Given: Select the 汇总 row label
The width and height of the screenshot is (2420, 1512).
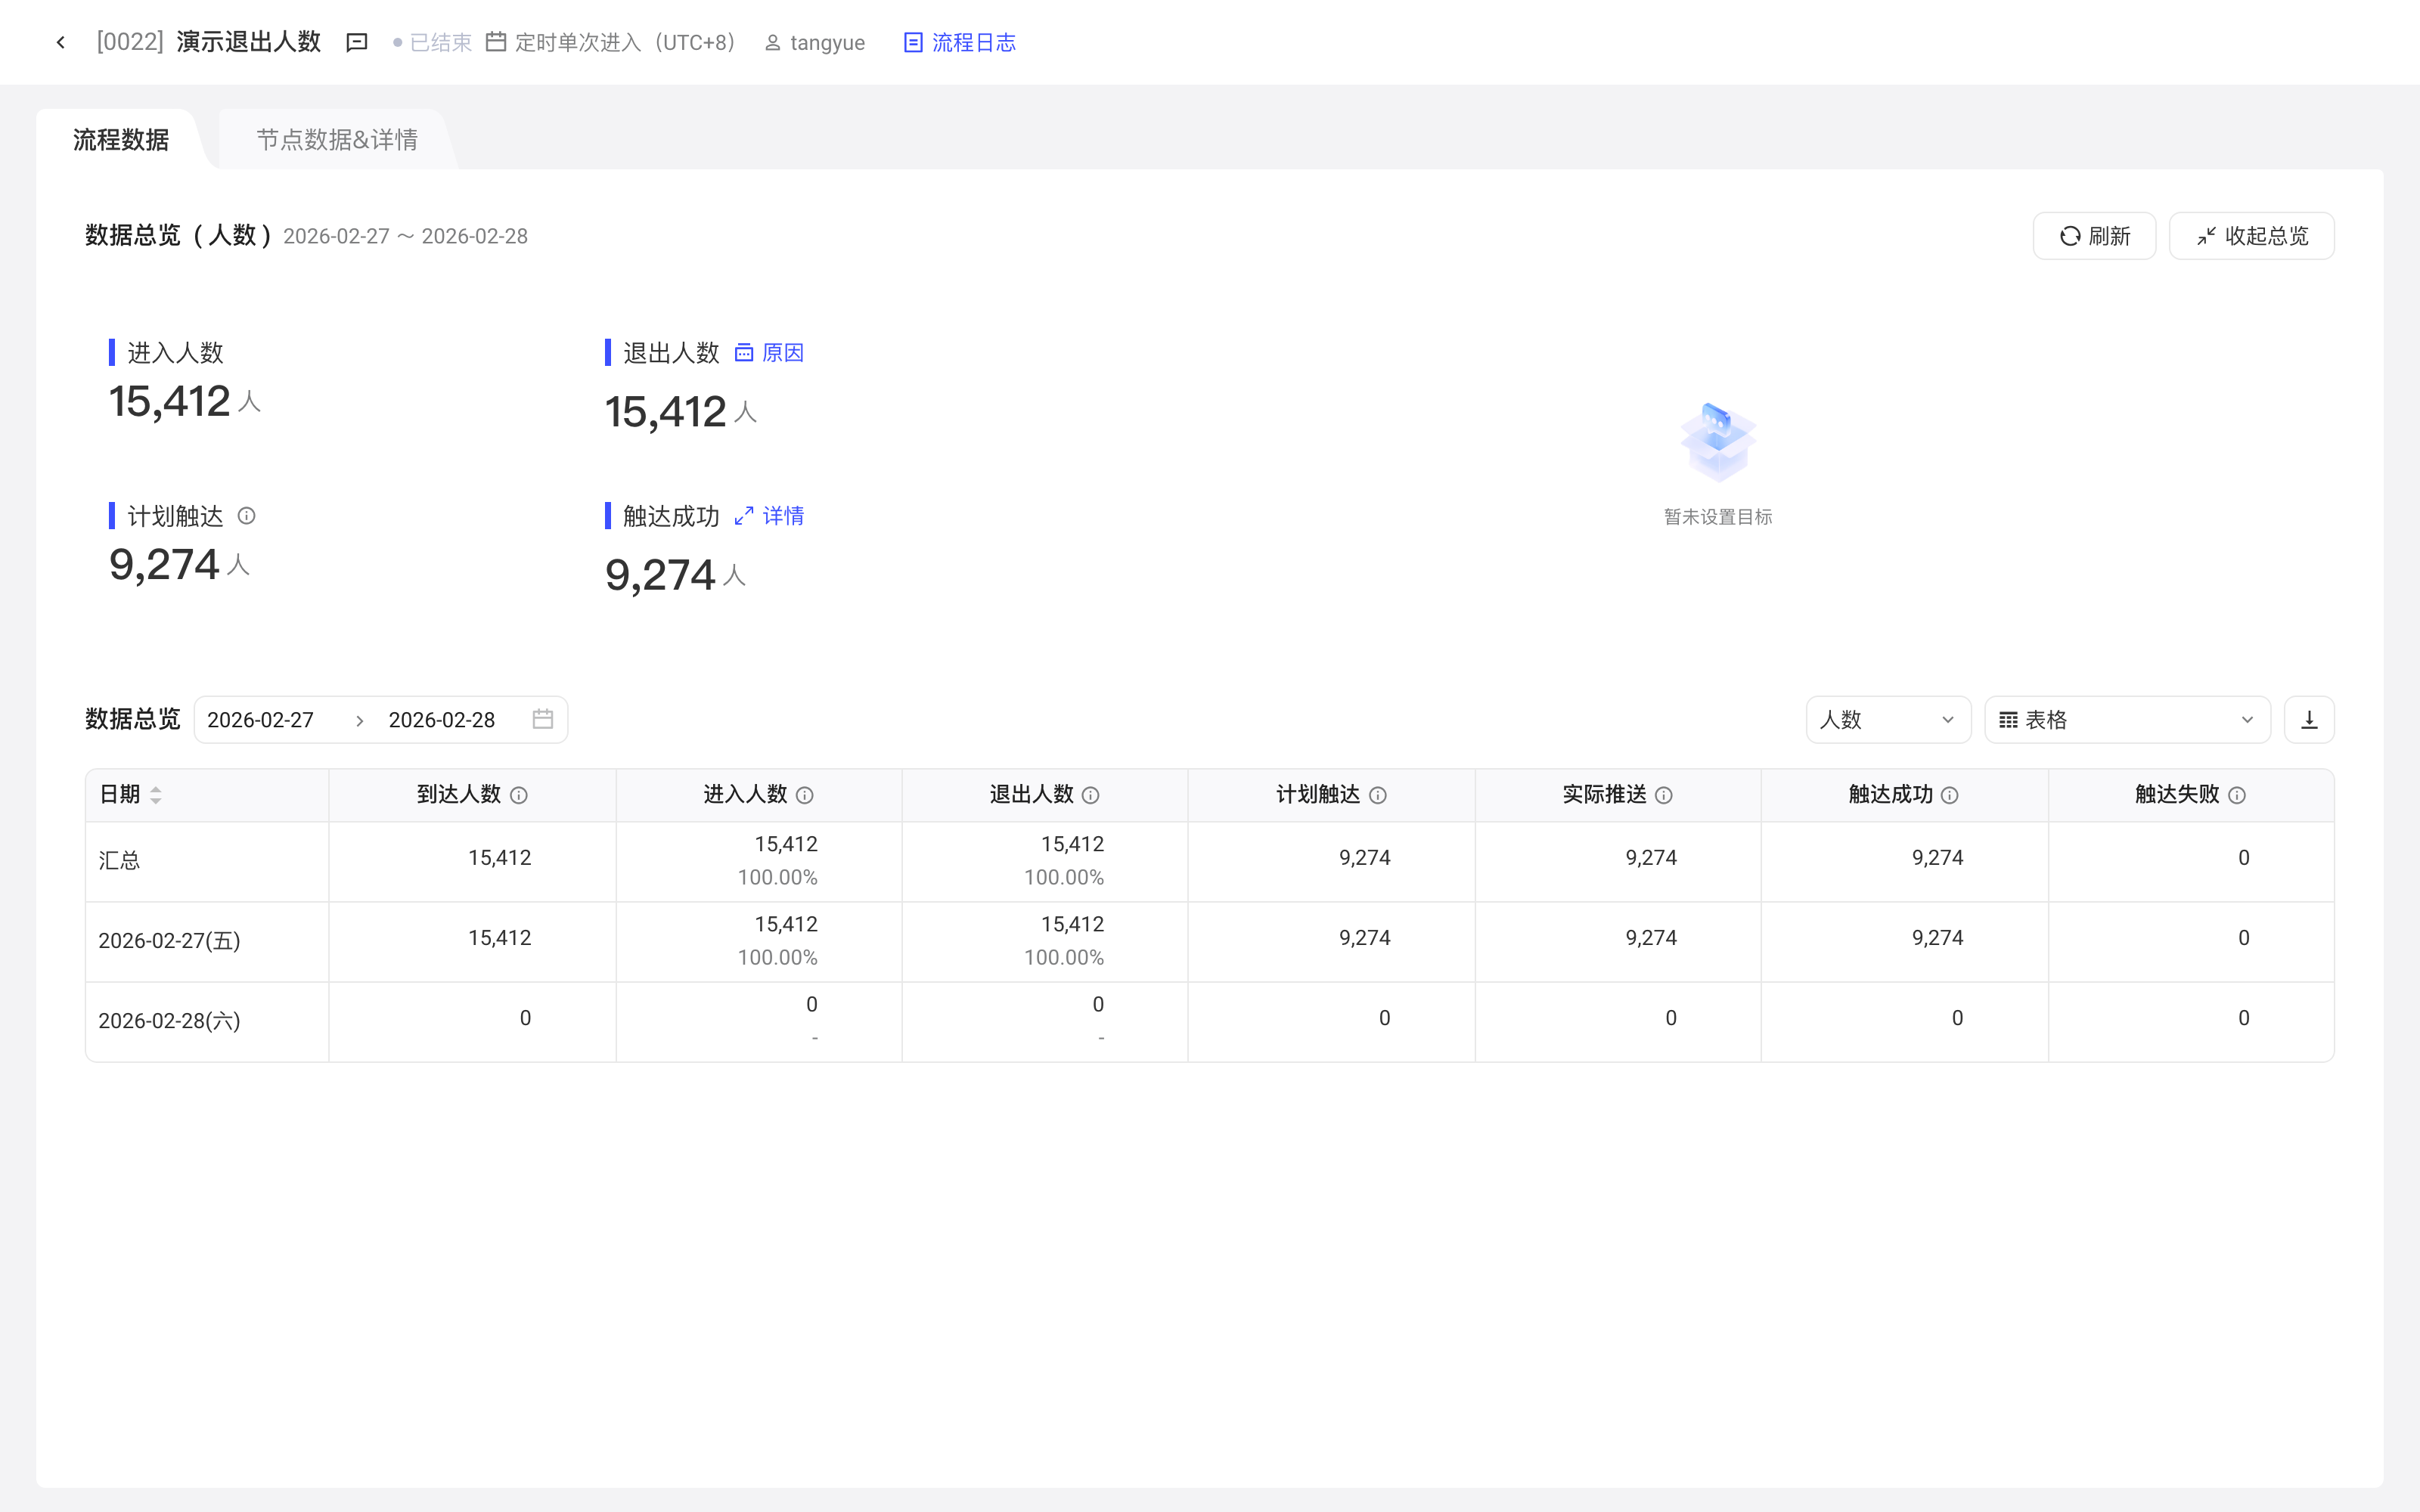Looking at the screenshot, I should 119,860.
